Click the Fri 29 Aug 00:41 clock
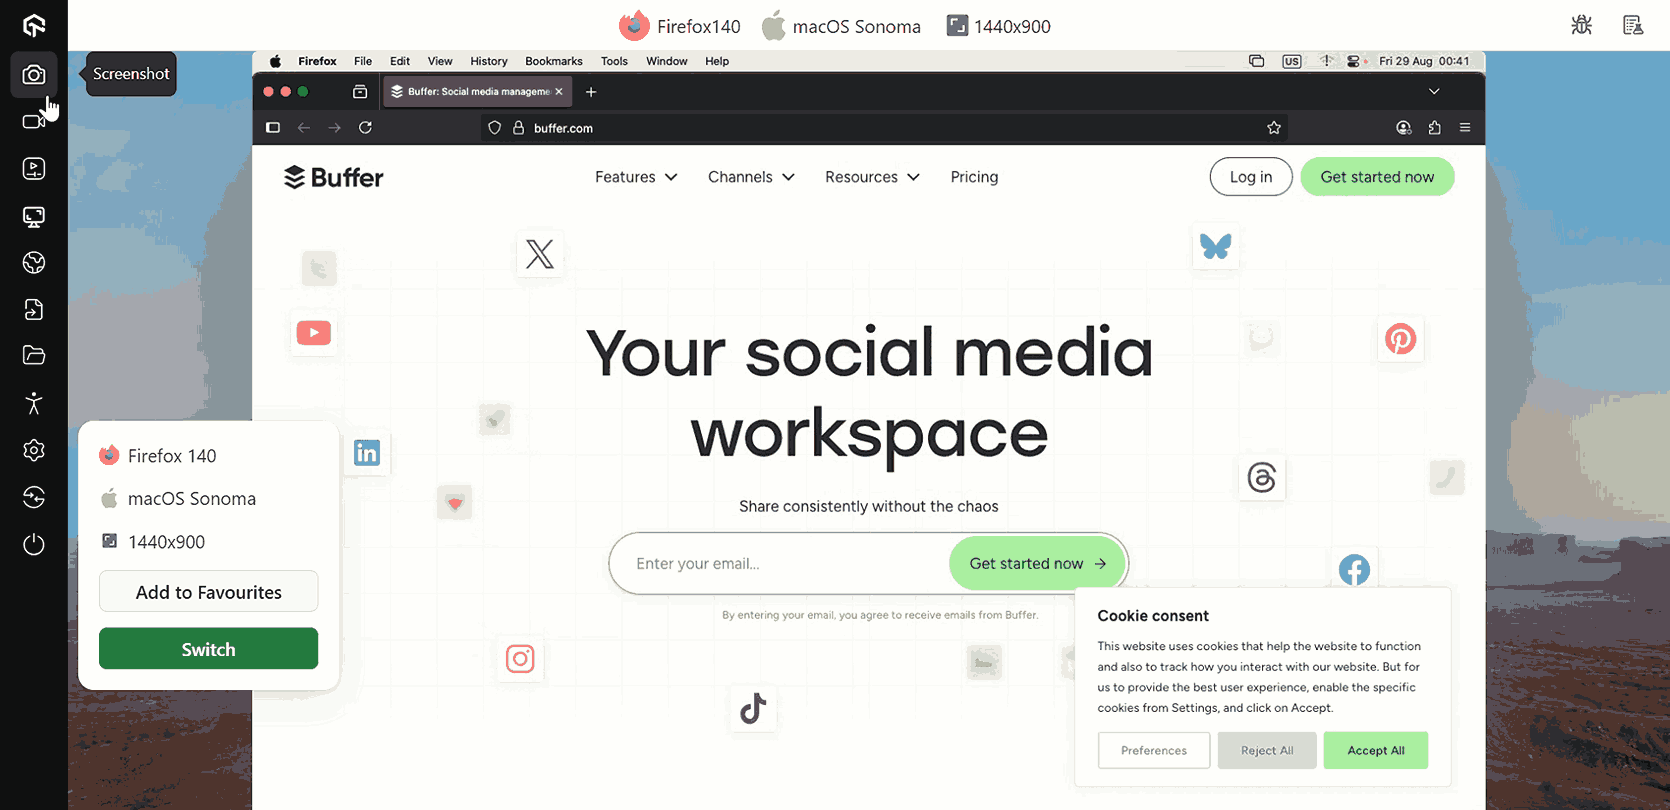1670x810 pixels. (1424, 61)
